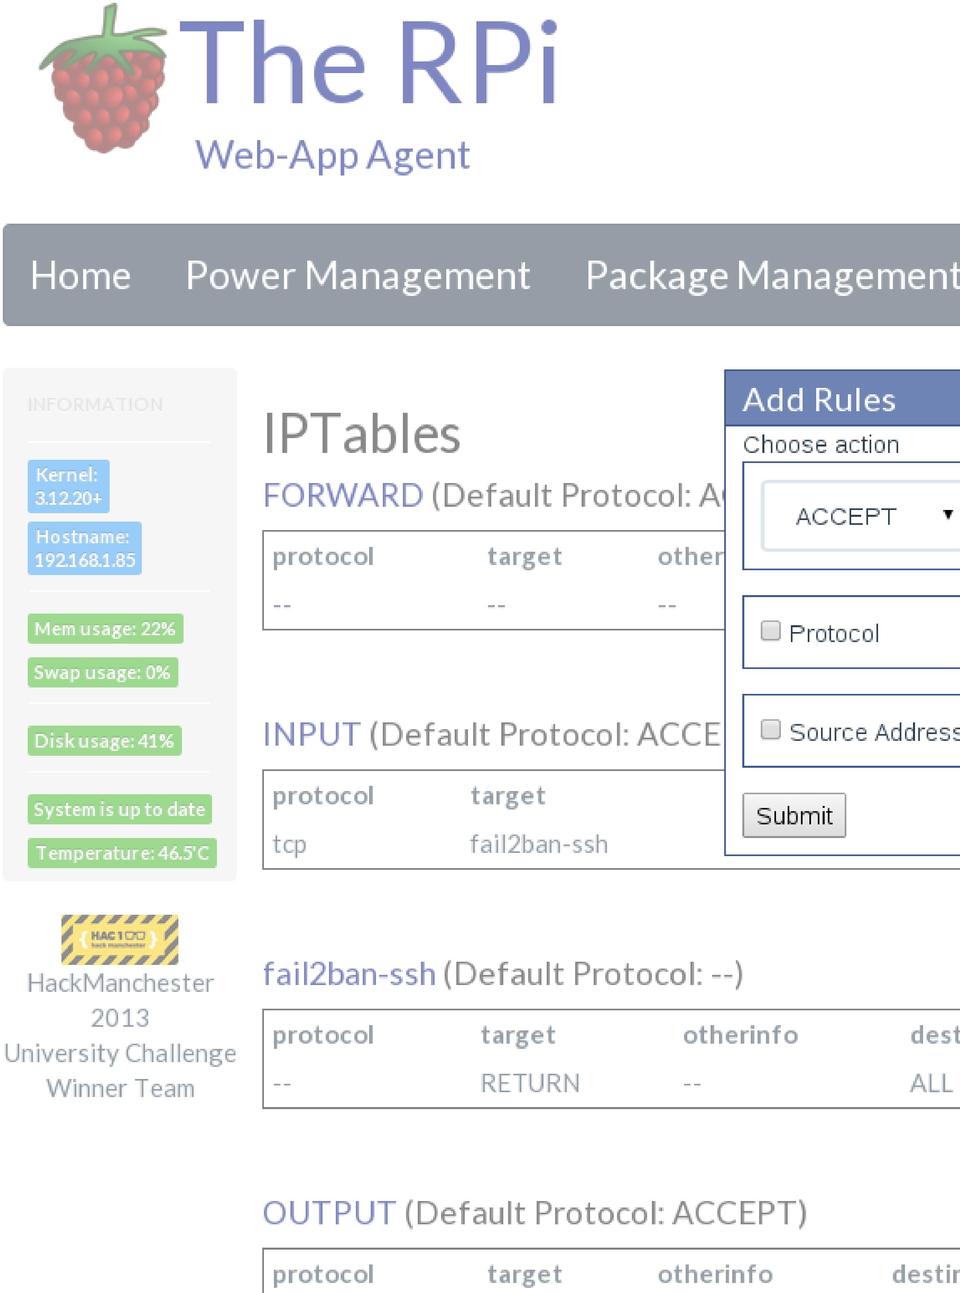Click the Kernel 3.12.20+ badge
Screen dimensions: 960x1293
pyautogui.click(x=68, y=486)
